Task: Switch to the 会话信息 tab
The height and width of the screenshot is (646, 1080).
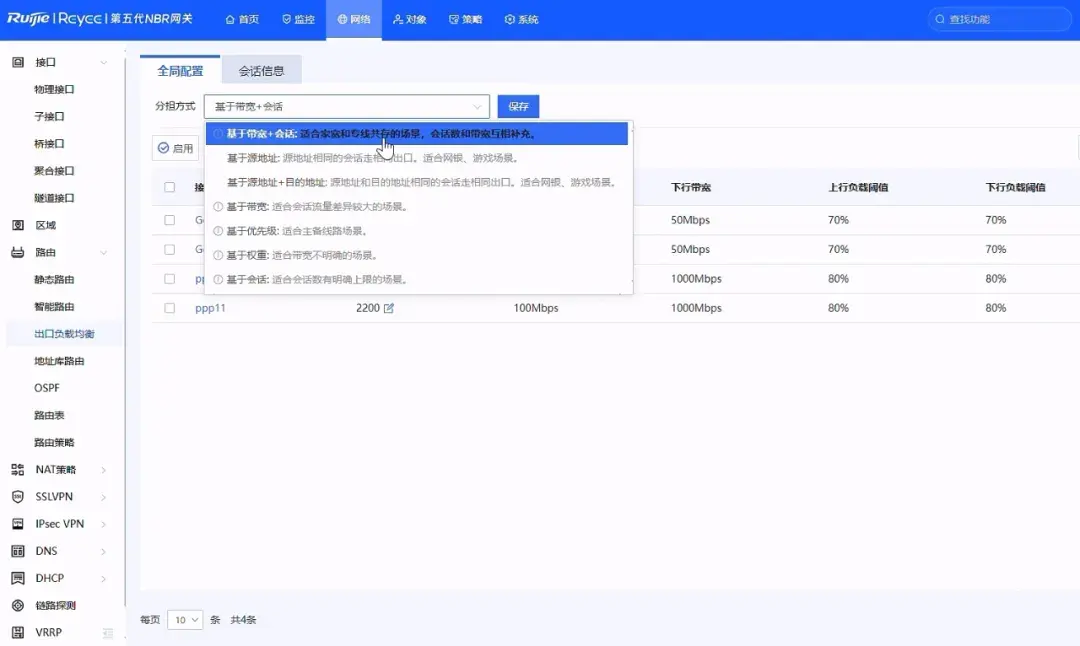Action: [x=261, y=70]
